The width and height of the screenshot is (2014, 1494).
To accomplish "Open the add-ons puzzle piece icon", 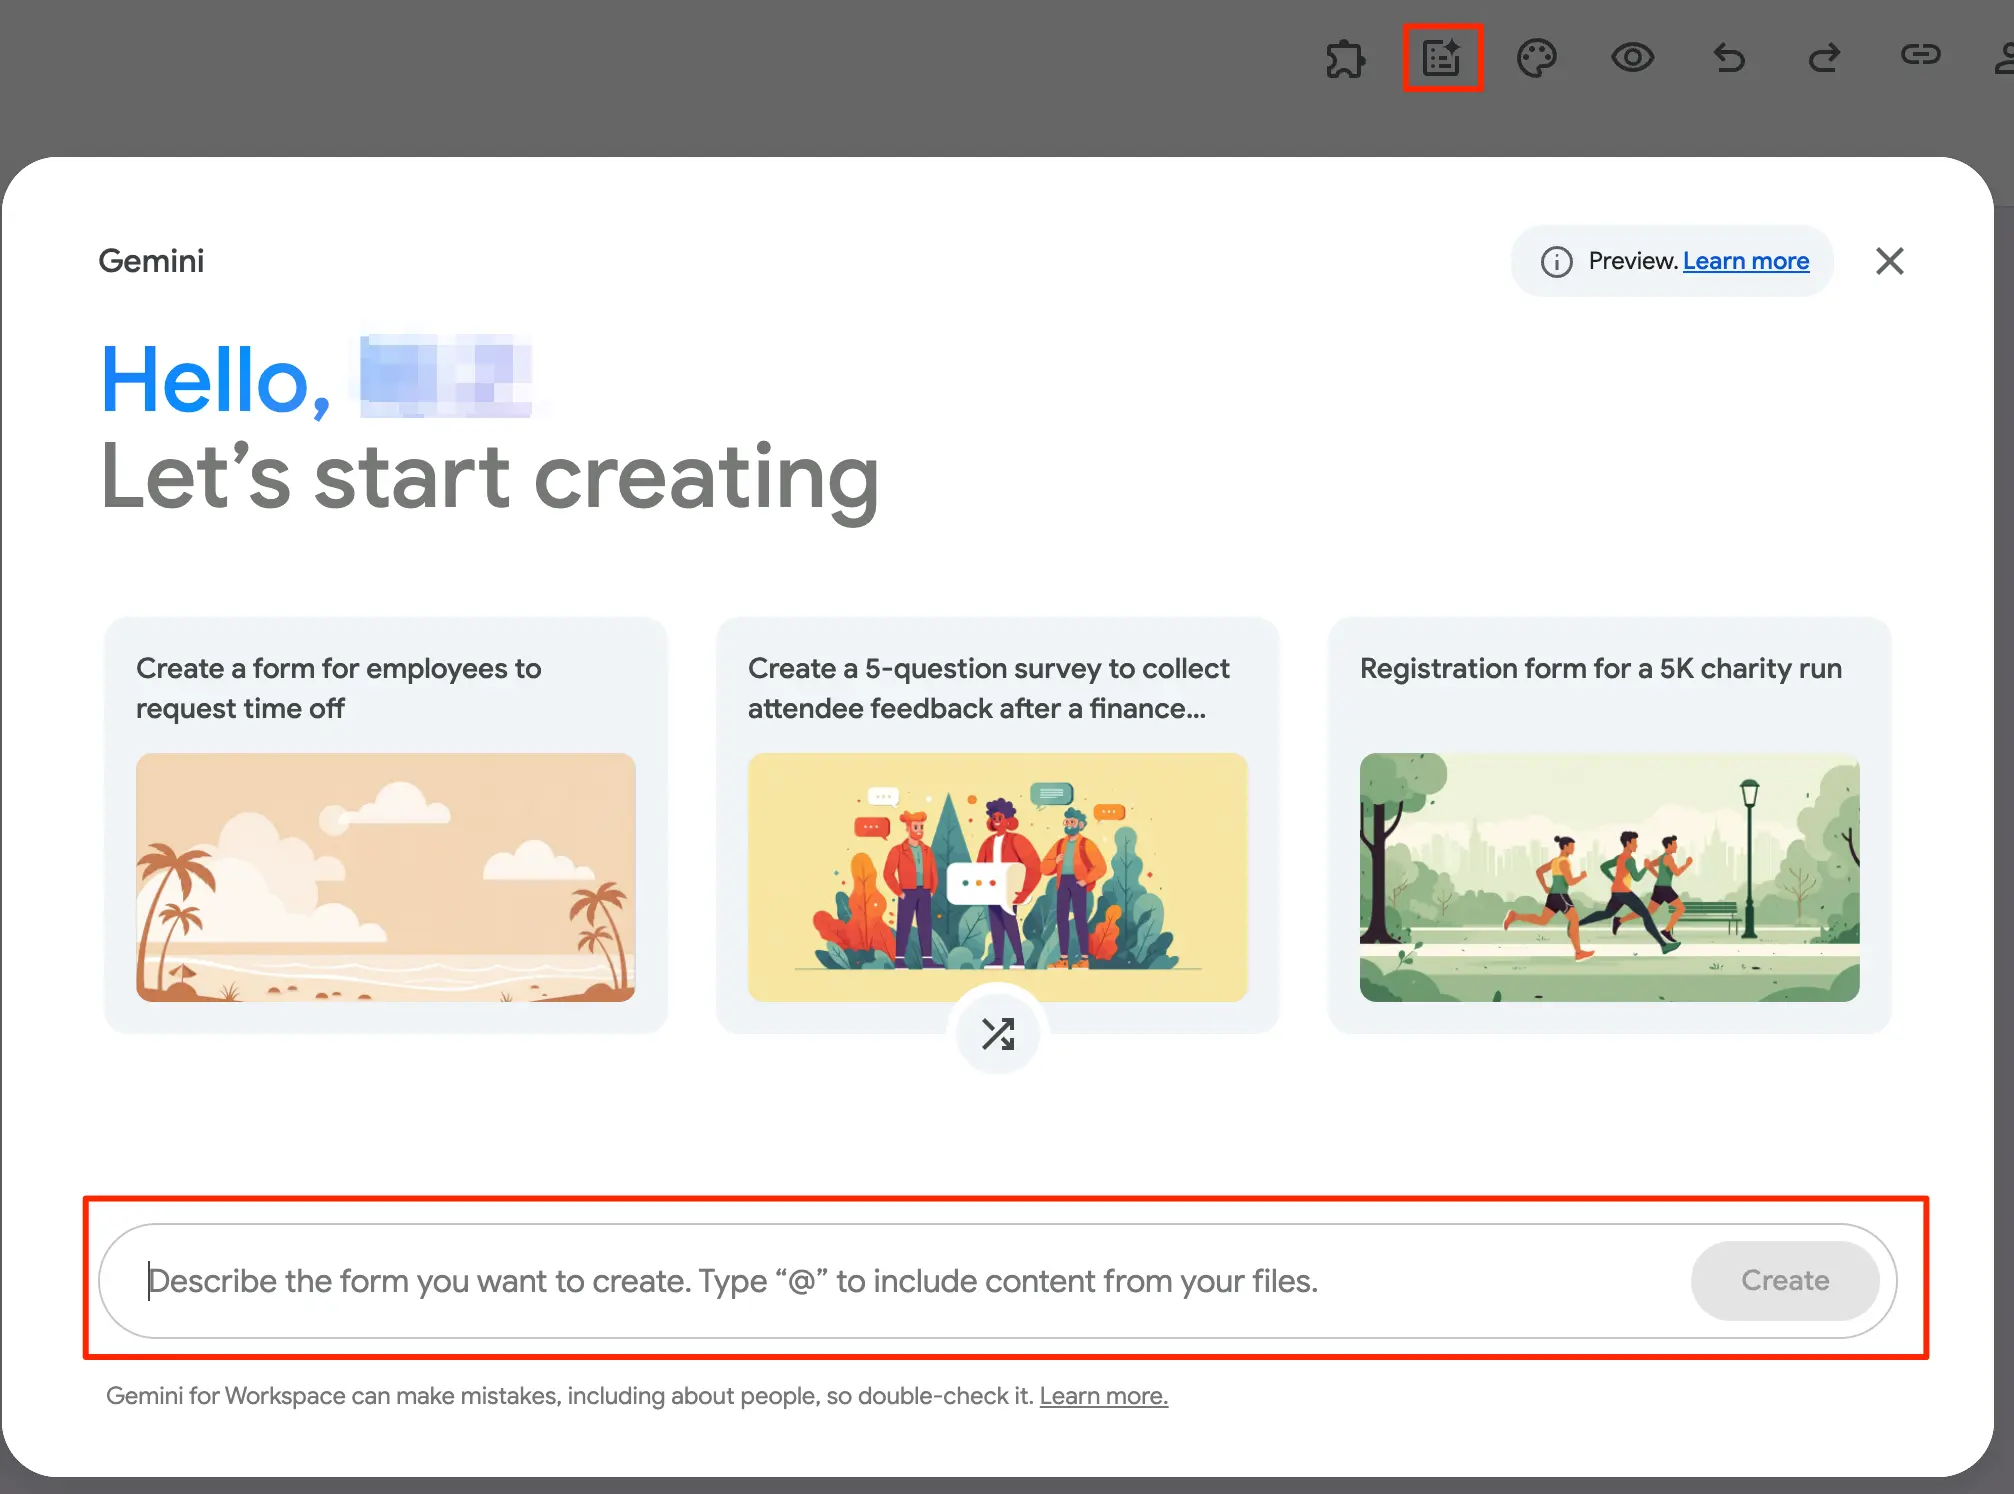I will [x=1346, y=58].
